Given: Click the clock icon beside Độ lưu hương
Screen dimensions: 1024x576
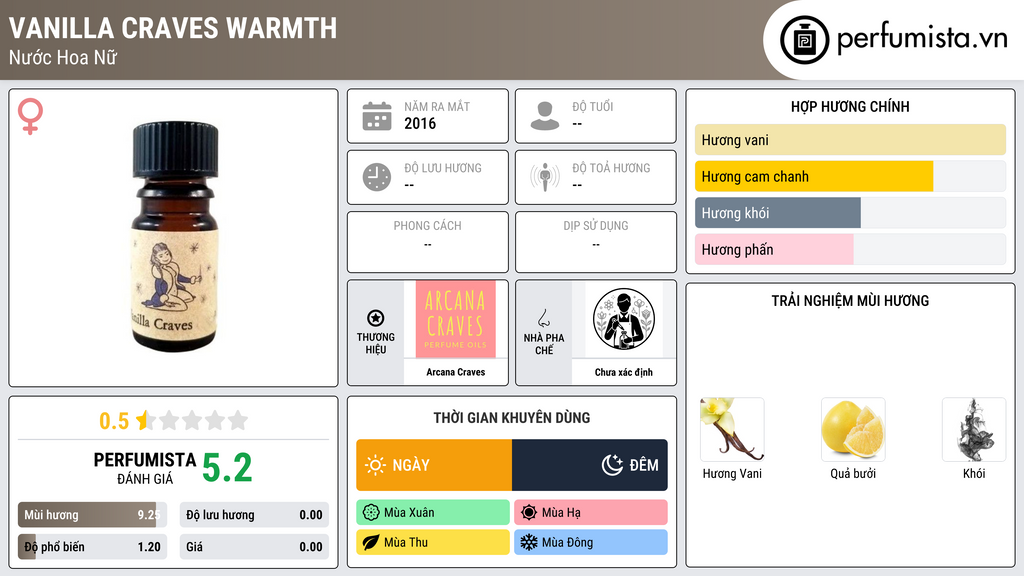Looking at the screenshot, I should pyautogui.click(x=377, y=177).
